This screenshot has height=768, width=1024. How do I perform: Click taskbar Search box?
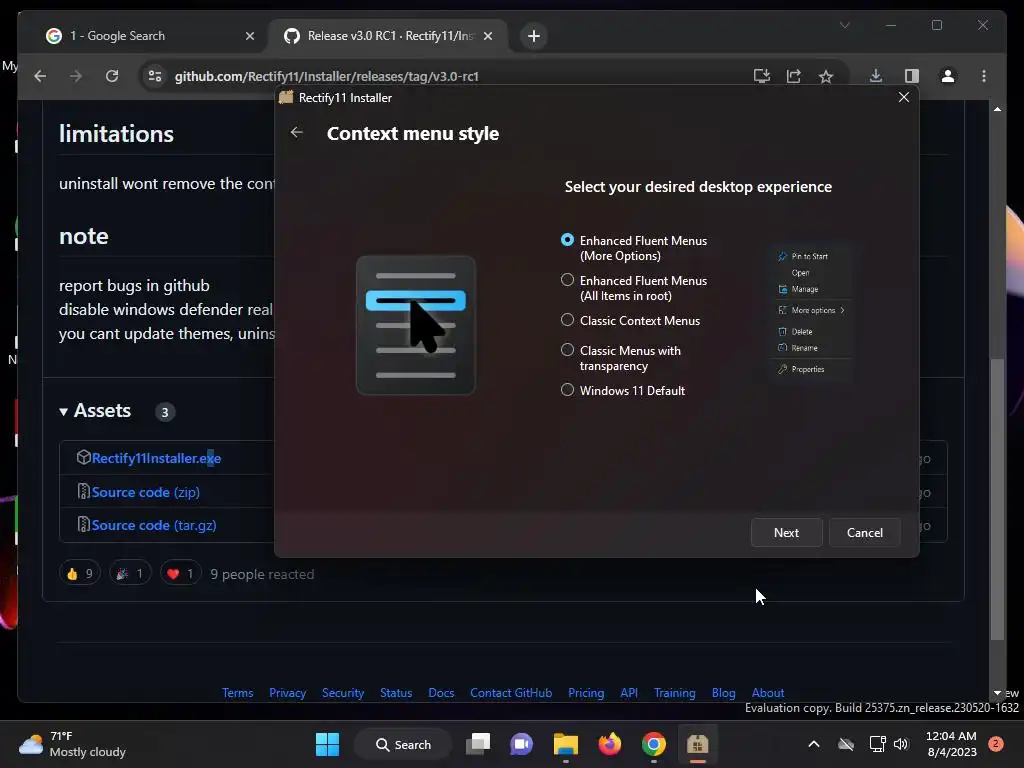402,744
